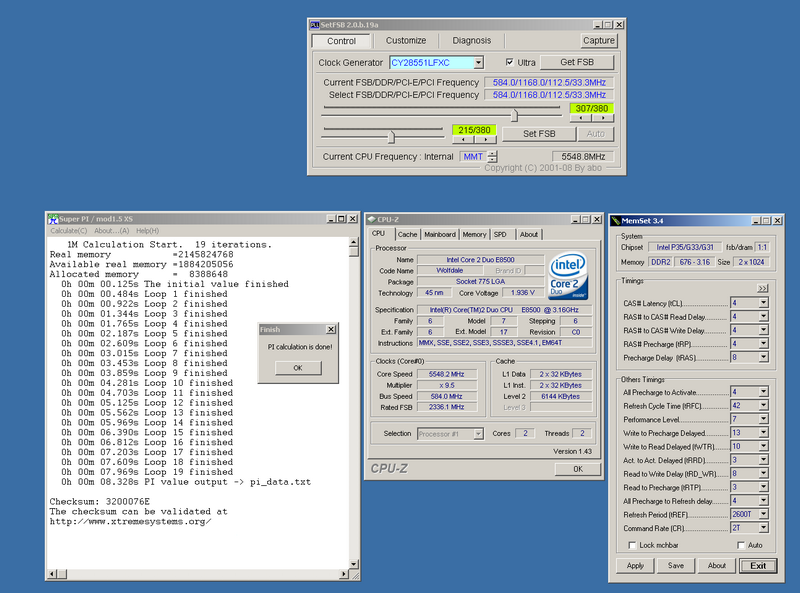Viewport: 800px width, 593px height.
Task: Open the Diagnosis tab in SetFSB
Action: coord(471,41)
